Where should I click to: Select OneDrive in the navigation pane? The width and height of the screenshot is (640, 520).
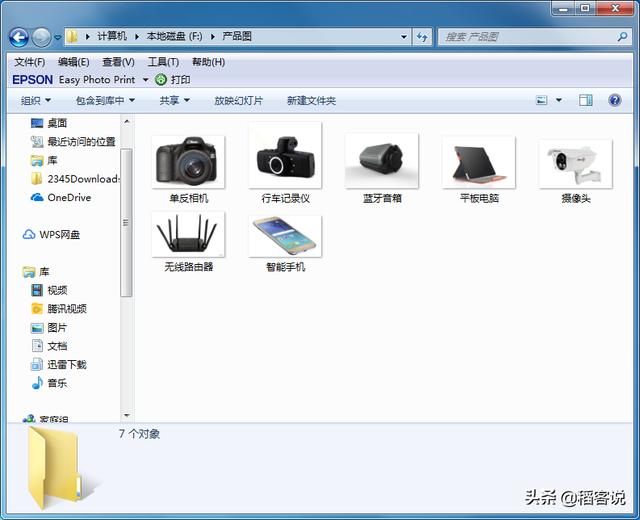click(61, 198)
